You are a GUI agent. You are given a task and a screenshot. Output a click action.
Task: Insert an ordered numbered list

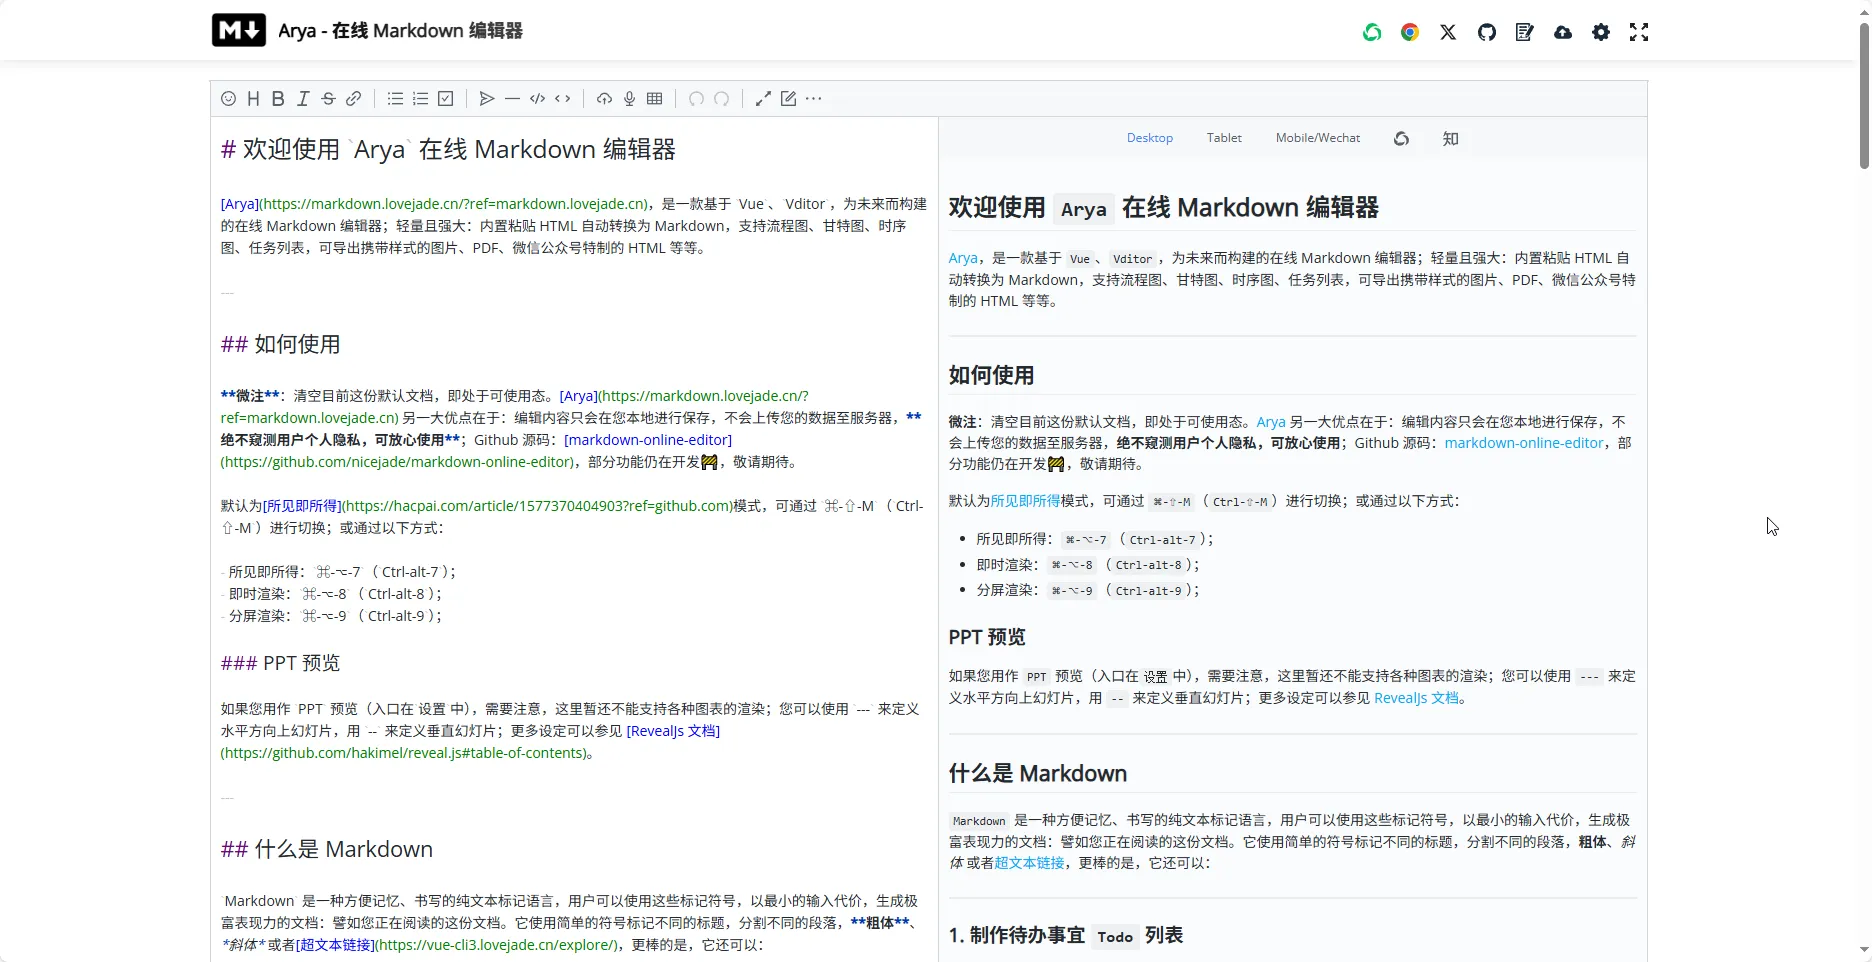click(420, 99)
